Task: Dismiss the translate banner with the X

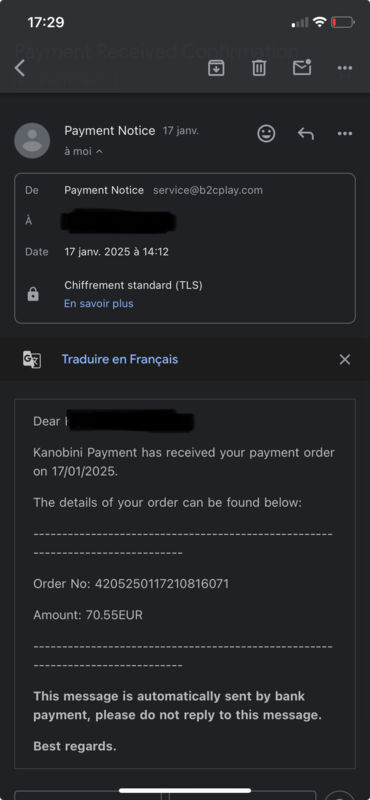Action: tap(345, 360)
